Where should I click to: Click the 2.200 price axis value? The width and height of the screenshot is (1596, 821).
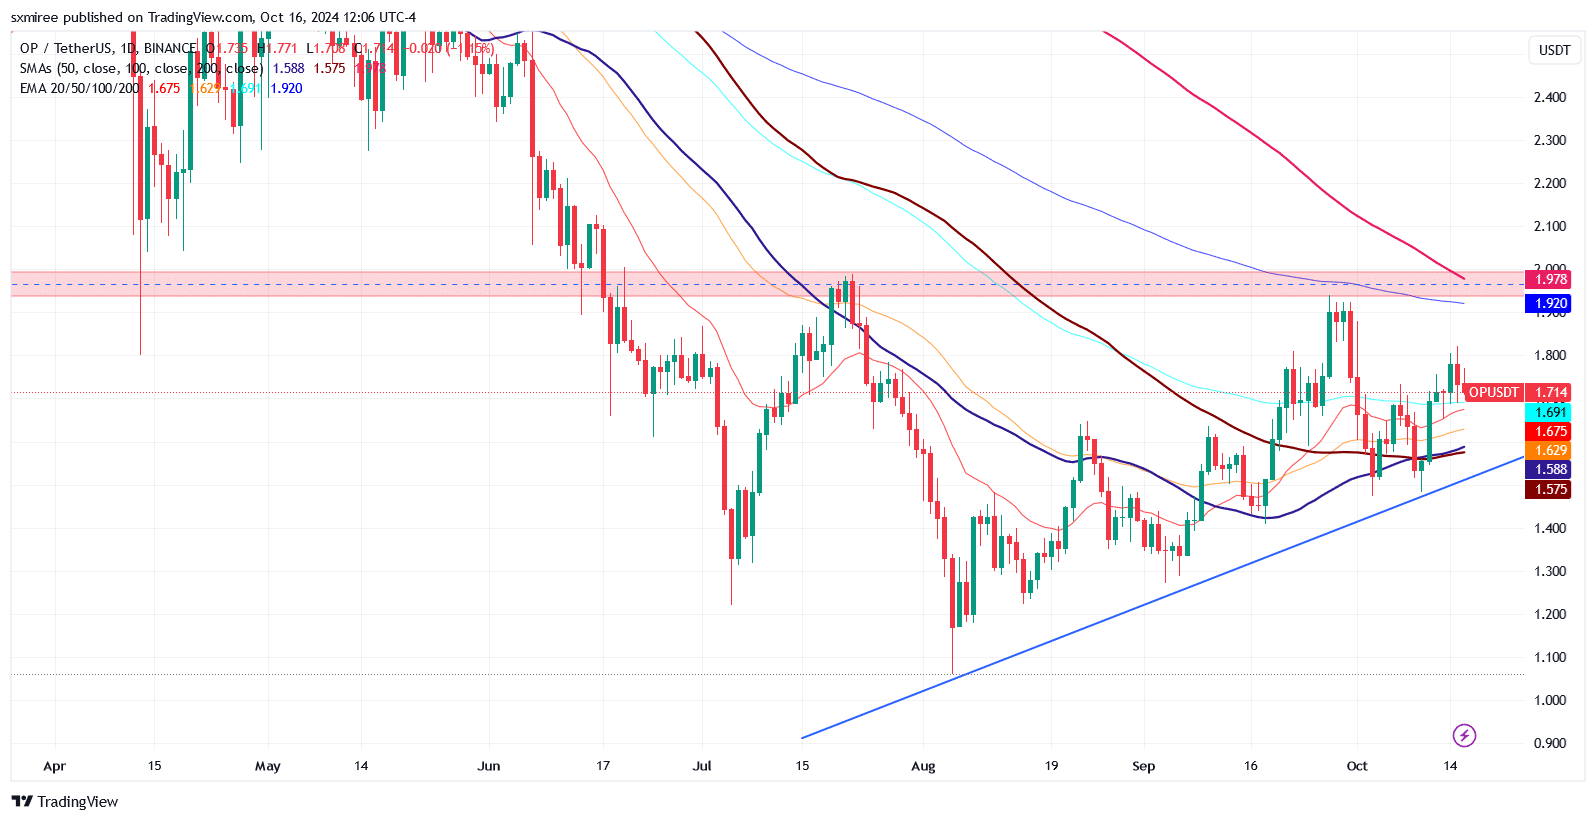[1550, 183]
